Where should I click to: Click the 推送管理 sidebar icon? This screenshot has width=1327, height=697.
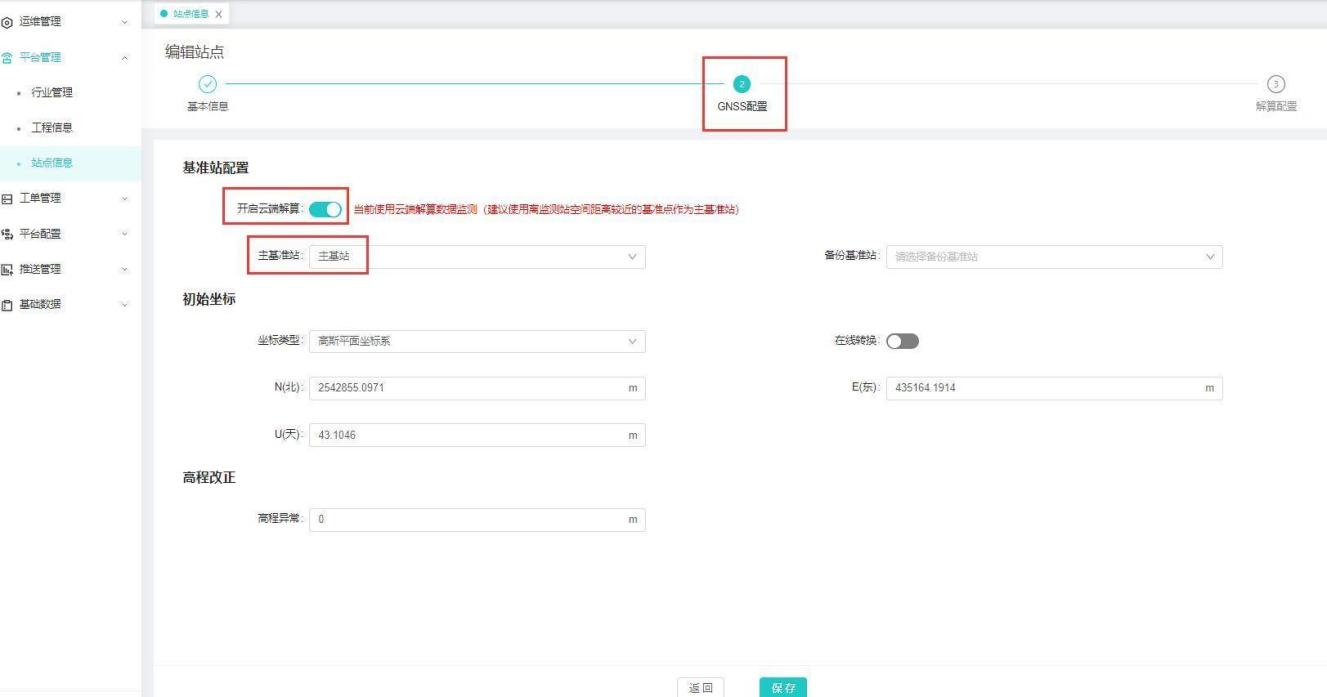(x=8, y=269)
